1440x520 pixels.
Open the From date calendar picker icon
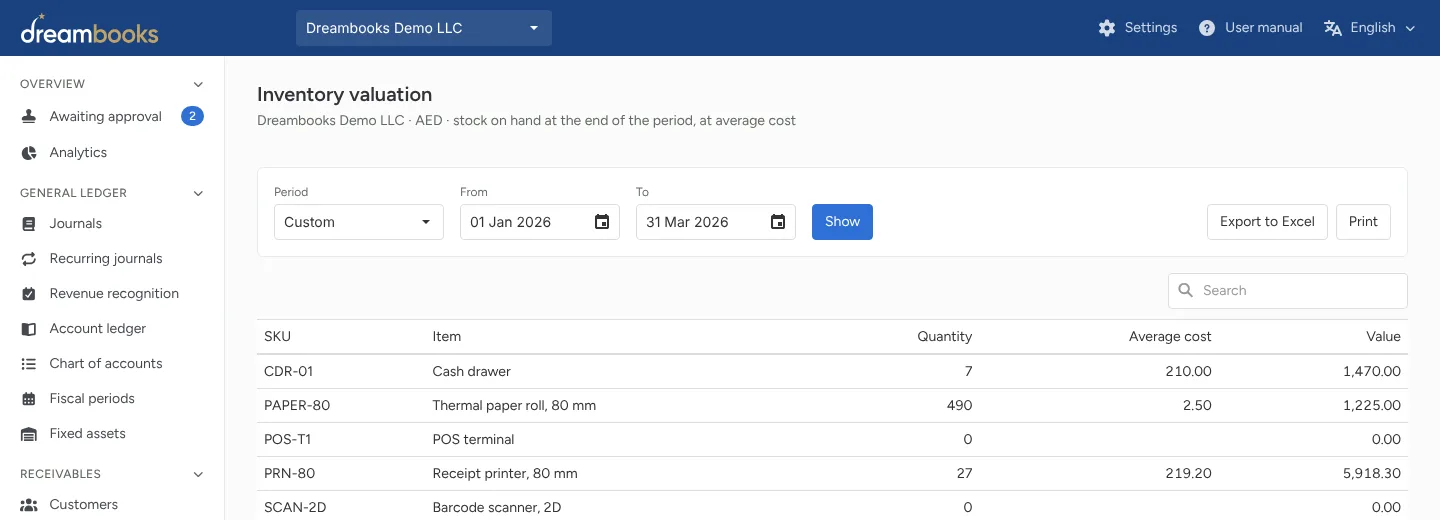point(602,222)
